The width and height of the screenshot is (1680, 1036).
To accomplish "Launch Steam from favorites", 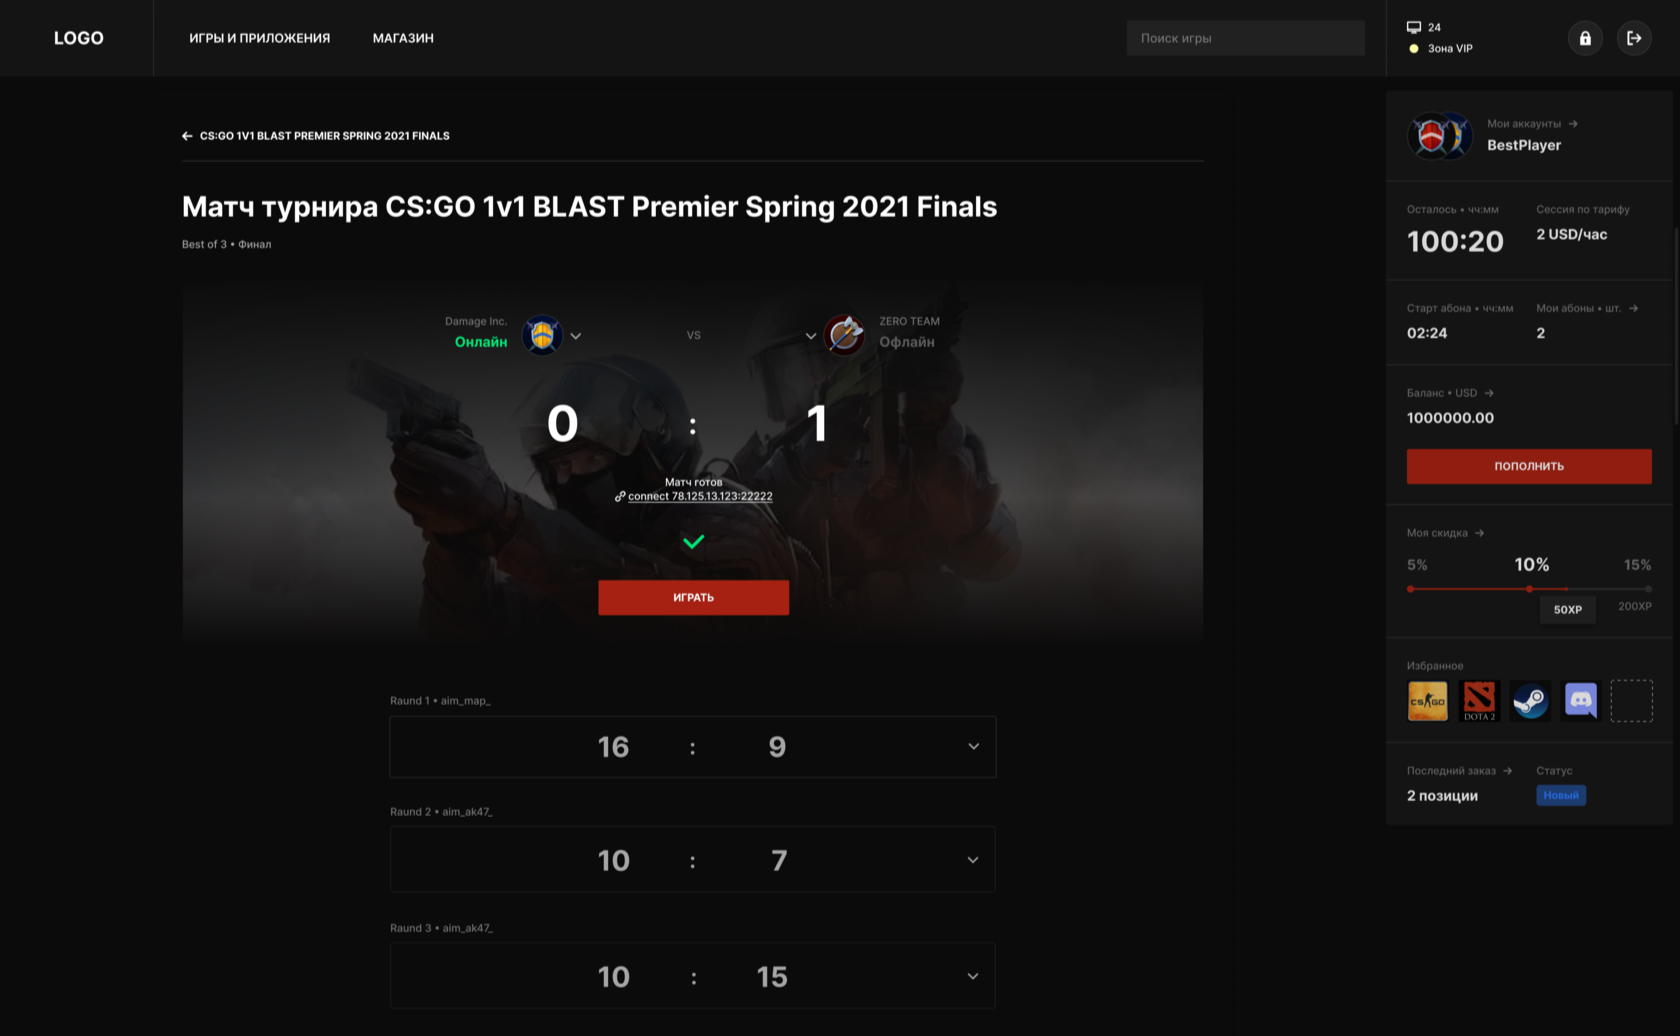I will tap(1530, 701).
